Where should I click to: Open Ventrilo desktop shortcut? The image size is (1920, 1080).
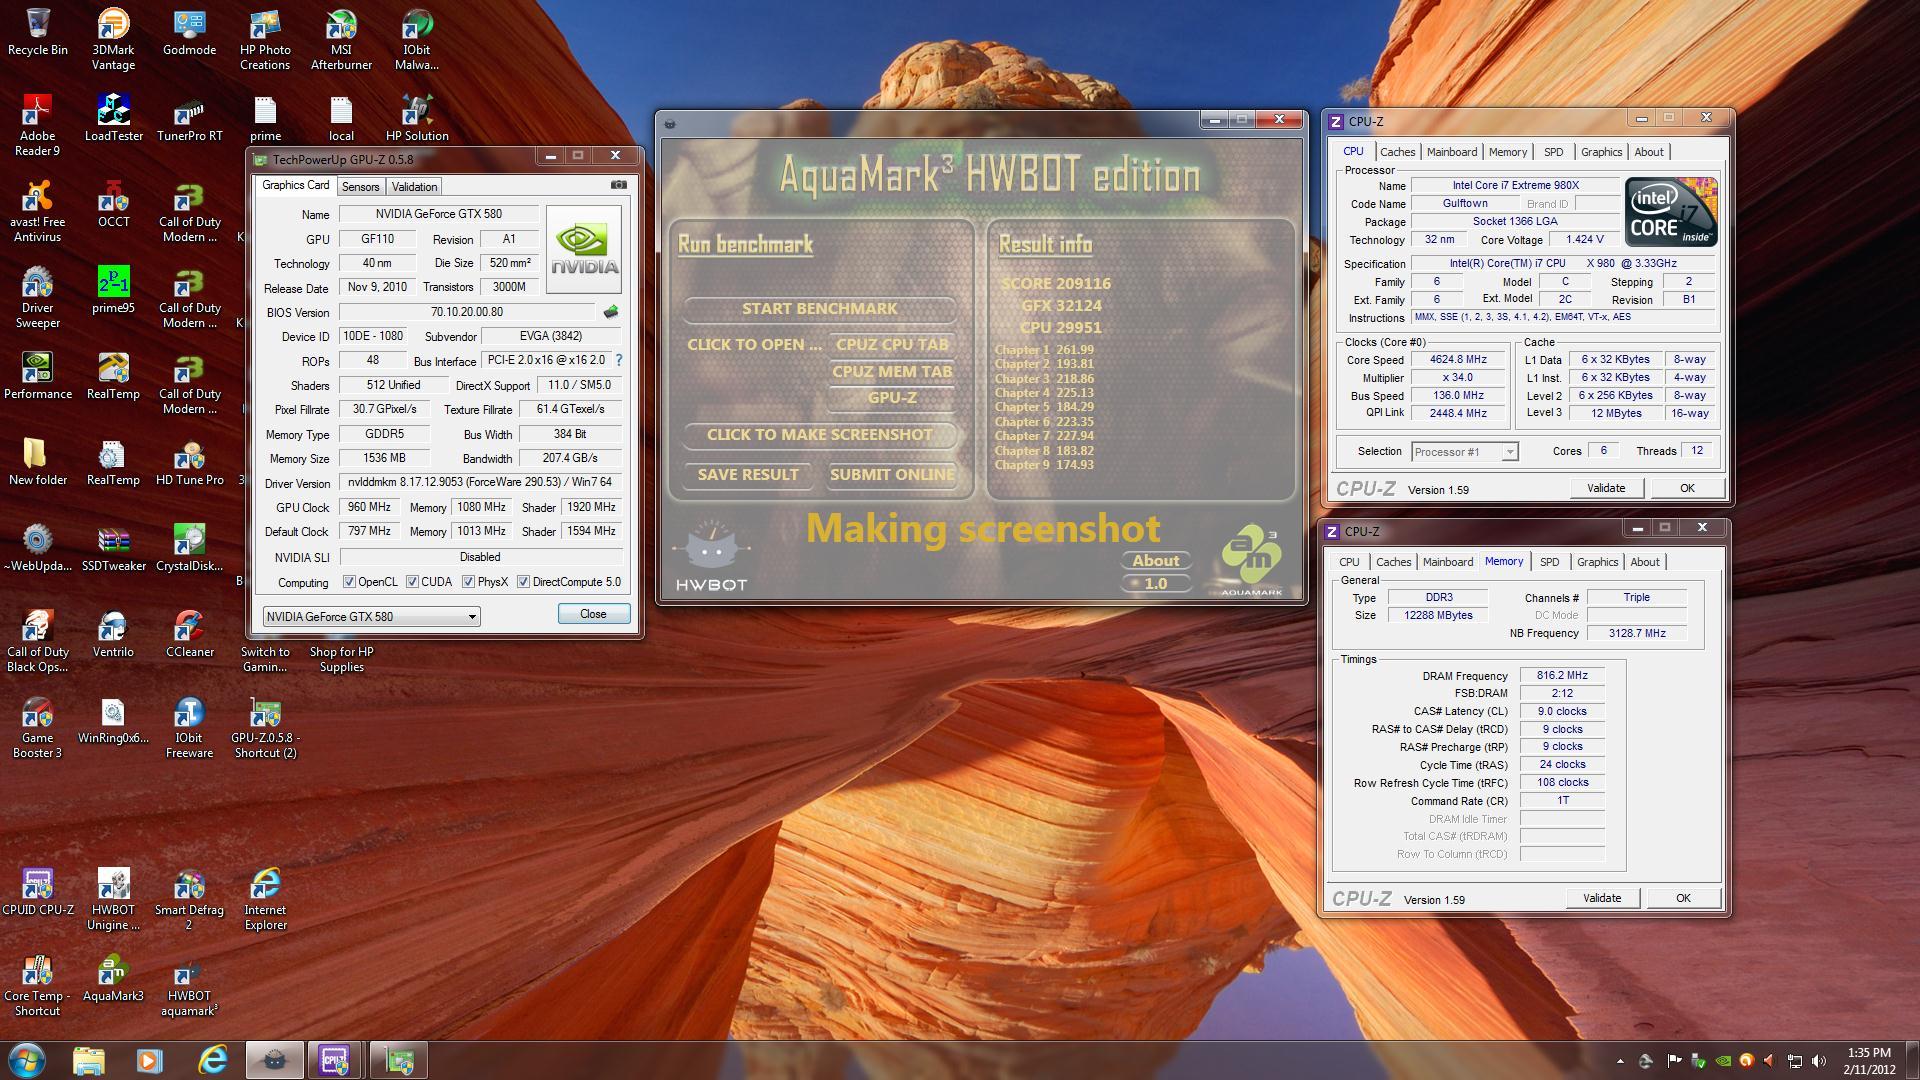pos(113,634)
